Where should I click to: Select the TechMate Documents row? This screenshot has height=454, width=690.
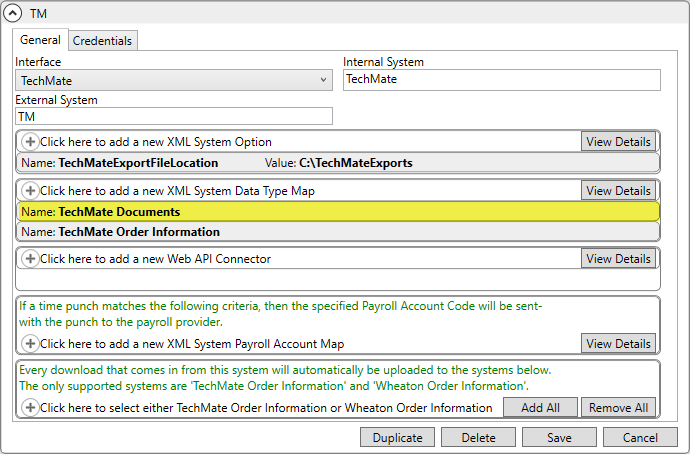tap(338, 212)
